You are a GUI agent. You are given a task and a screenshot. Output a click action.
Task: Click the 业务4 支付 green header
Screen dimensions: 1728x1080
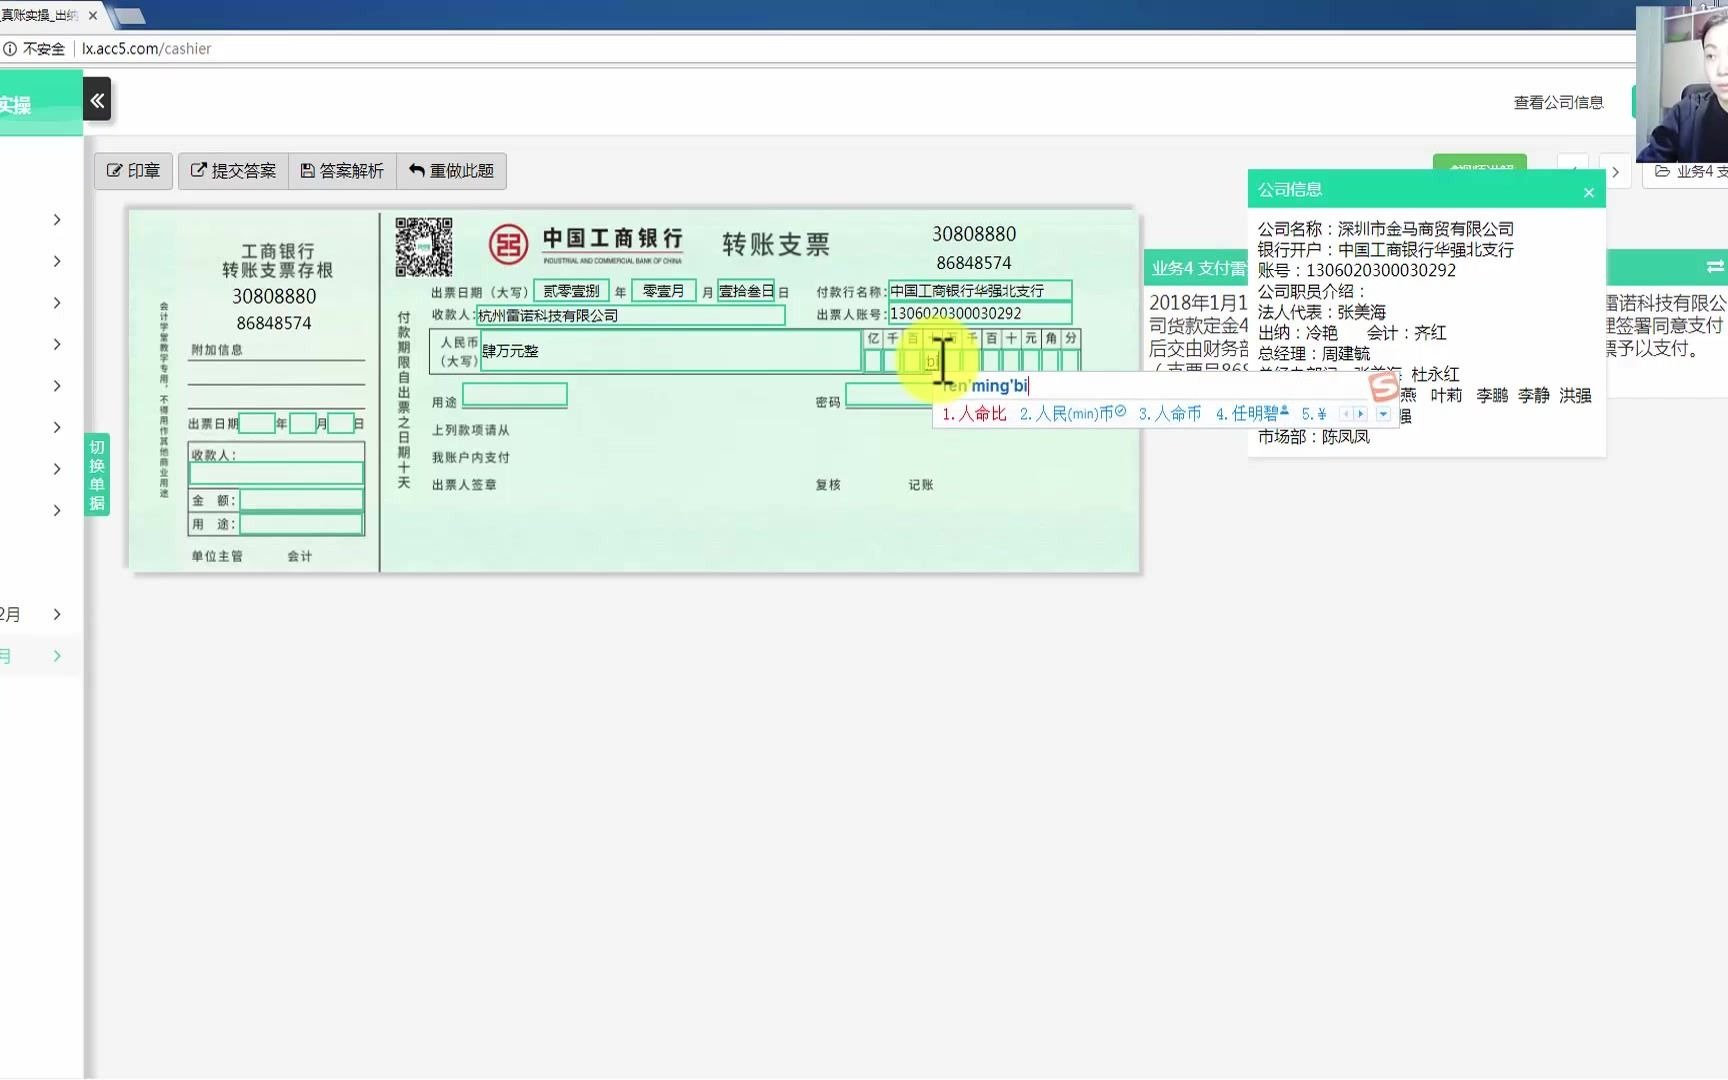pos(1197,268)
